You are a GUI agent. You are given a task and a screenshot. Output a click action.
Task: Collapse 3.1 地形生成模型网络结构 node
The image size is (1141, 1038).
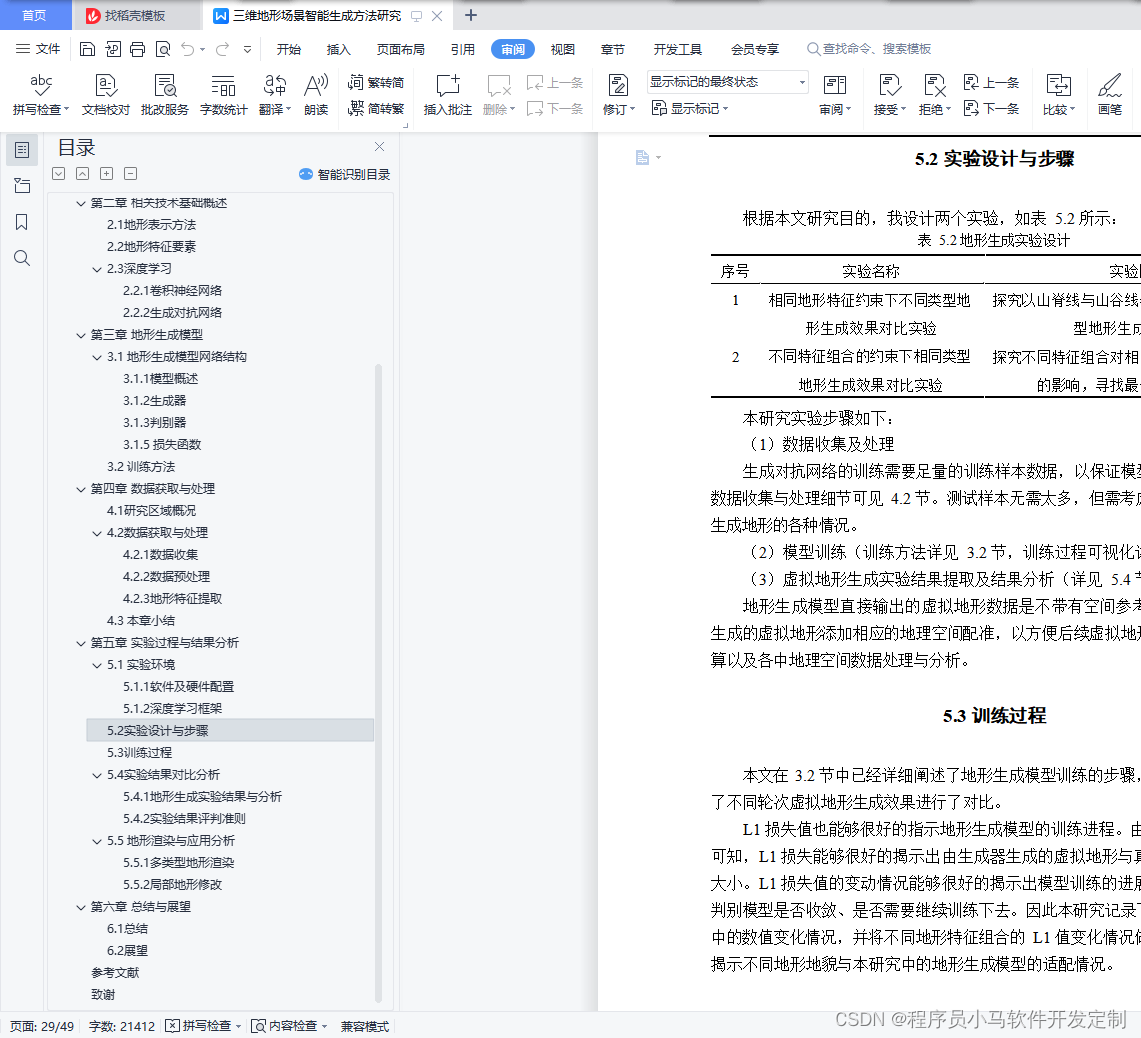[97, 357]
